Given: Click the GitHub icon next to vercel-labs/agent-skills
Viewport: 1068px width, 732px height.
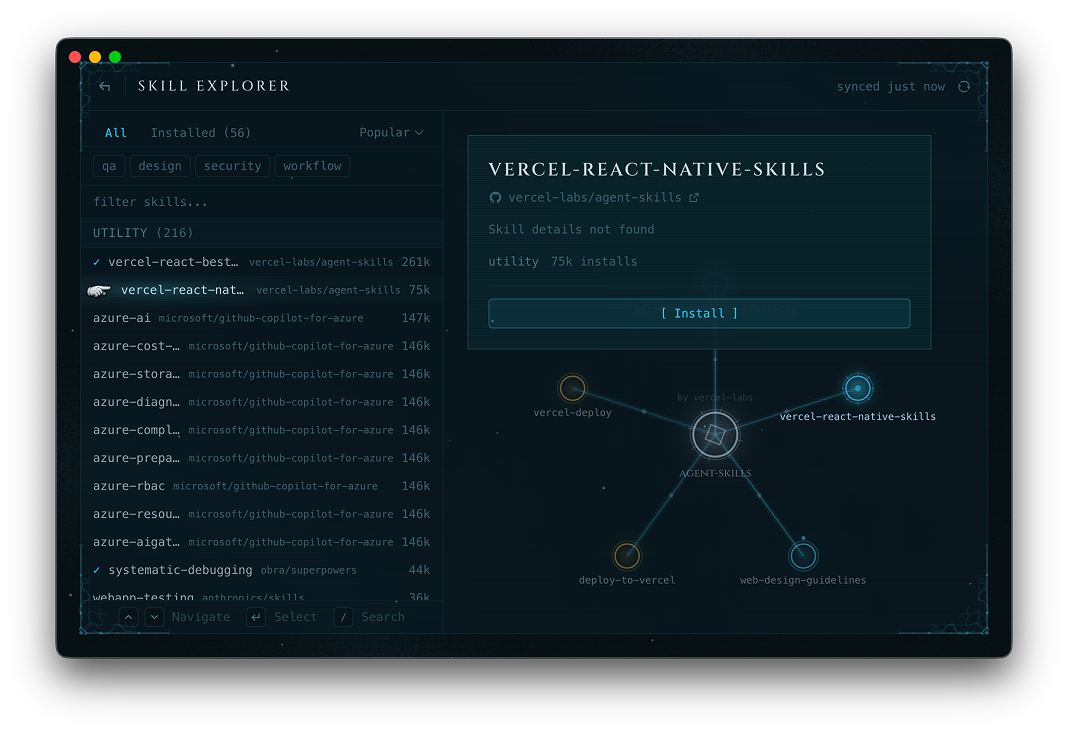Looking at the screenshot, I should (x=495, y=198).
